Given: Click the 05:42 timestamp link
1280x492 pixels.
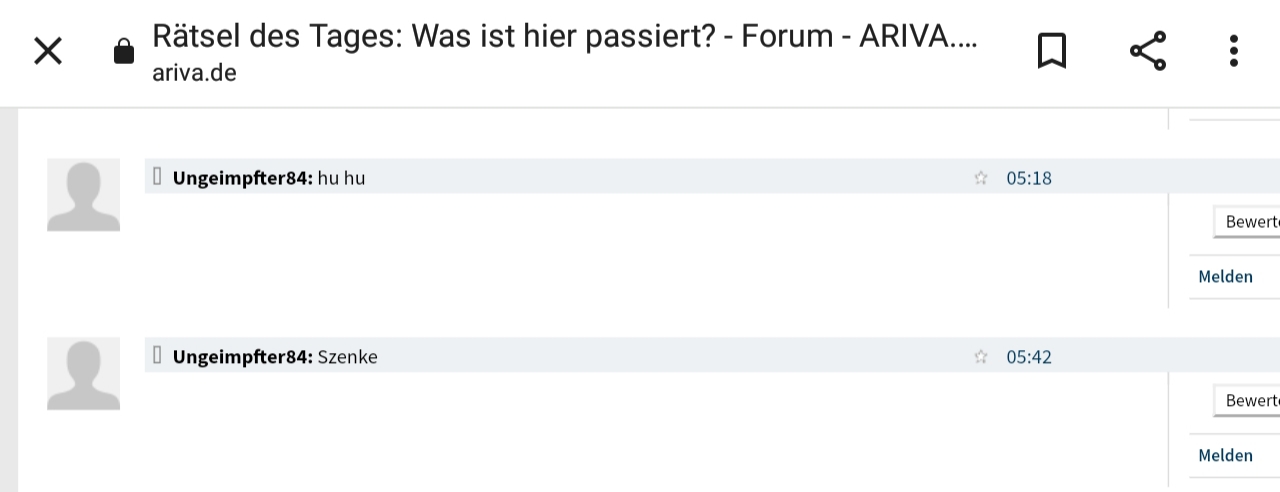Looking at the screenshot, I should point(1029,357).
